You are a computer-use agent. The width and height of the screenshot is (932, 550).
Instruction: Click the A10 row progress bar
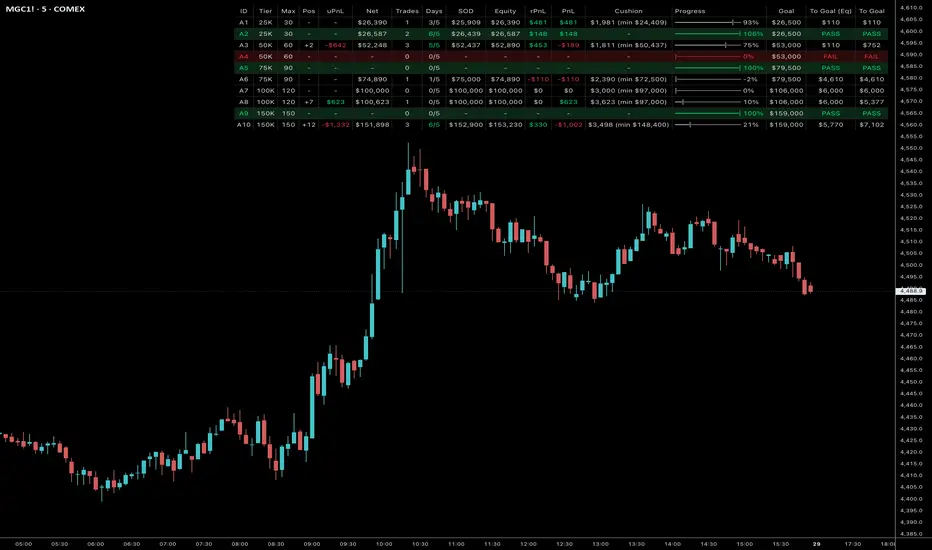[707, 125]
